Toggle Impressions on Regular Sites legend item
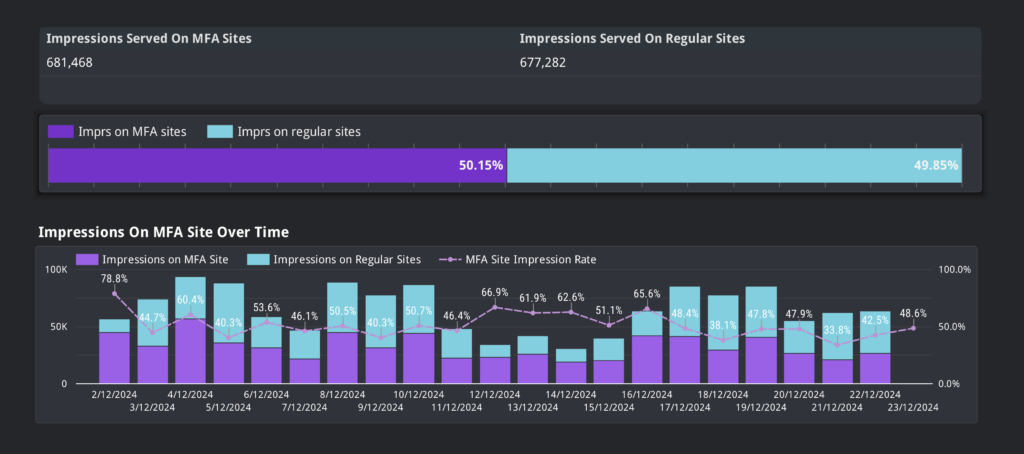The image size is (1024, 454). coord(334,259)
